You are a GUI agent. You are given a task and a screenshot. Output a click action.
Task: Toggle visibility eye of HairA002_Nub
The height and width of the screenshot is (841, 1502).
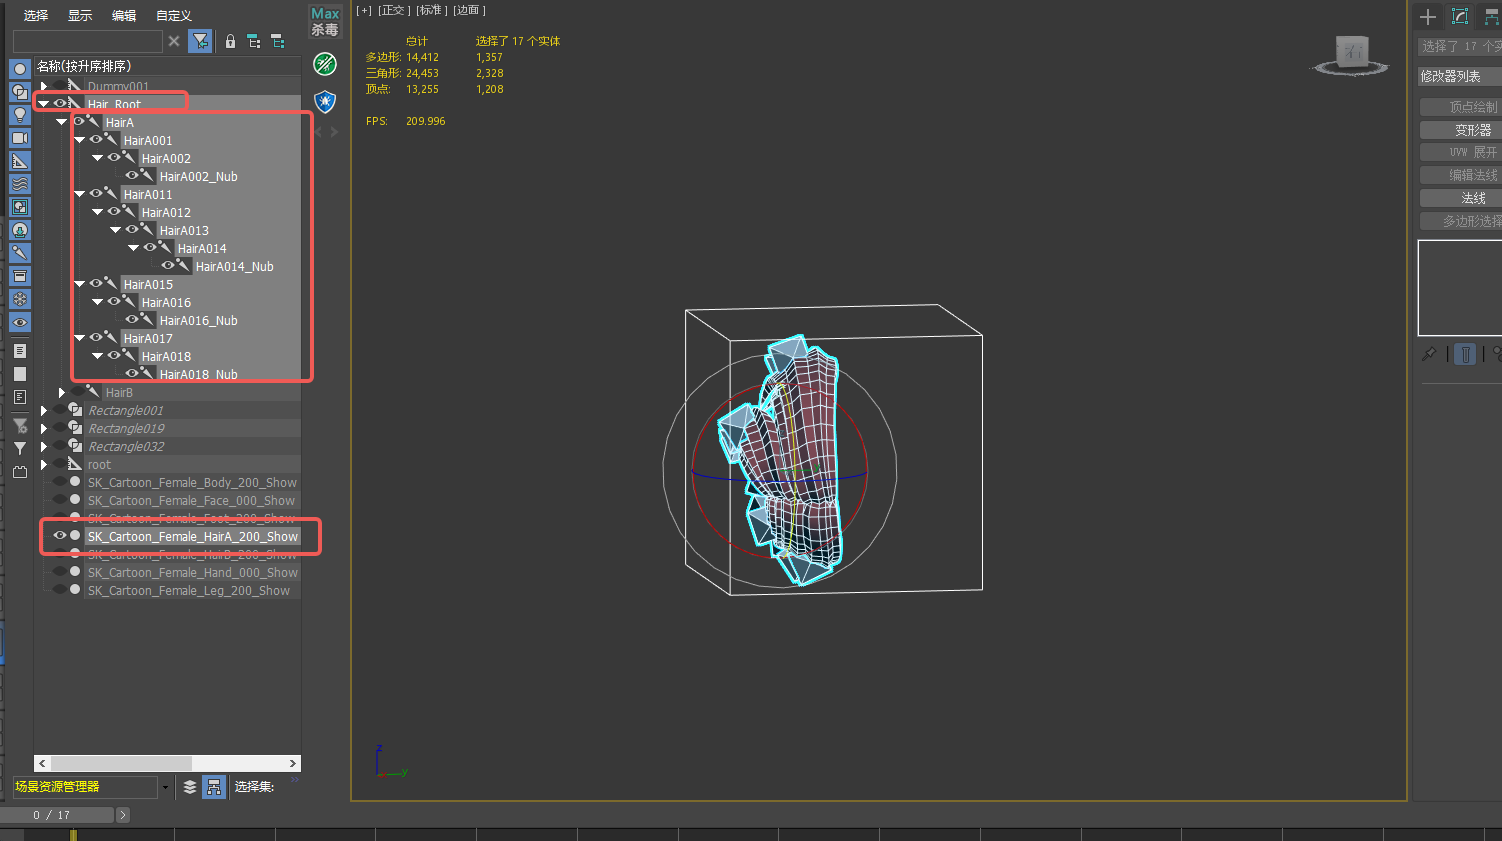[133, 175]
